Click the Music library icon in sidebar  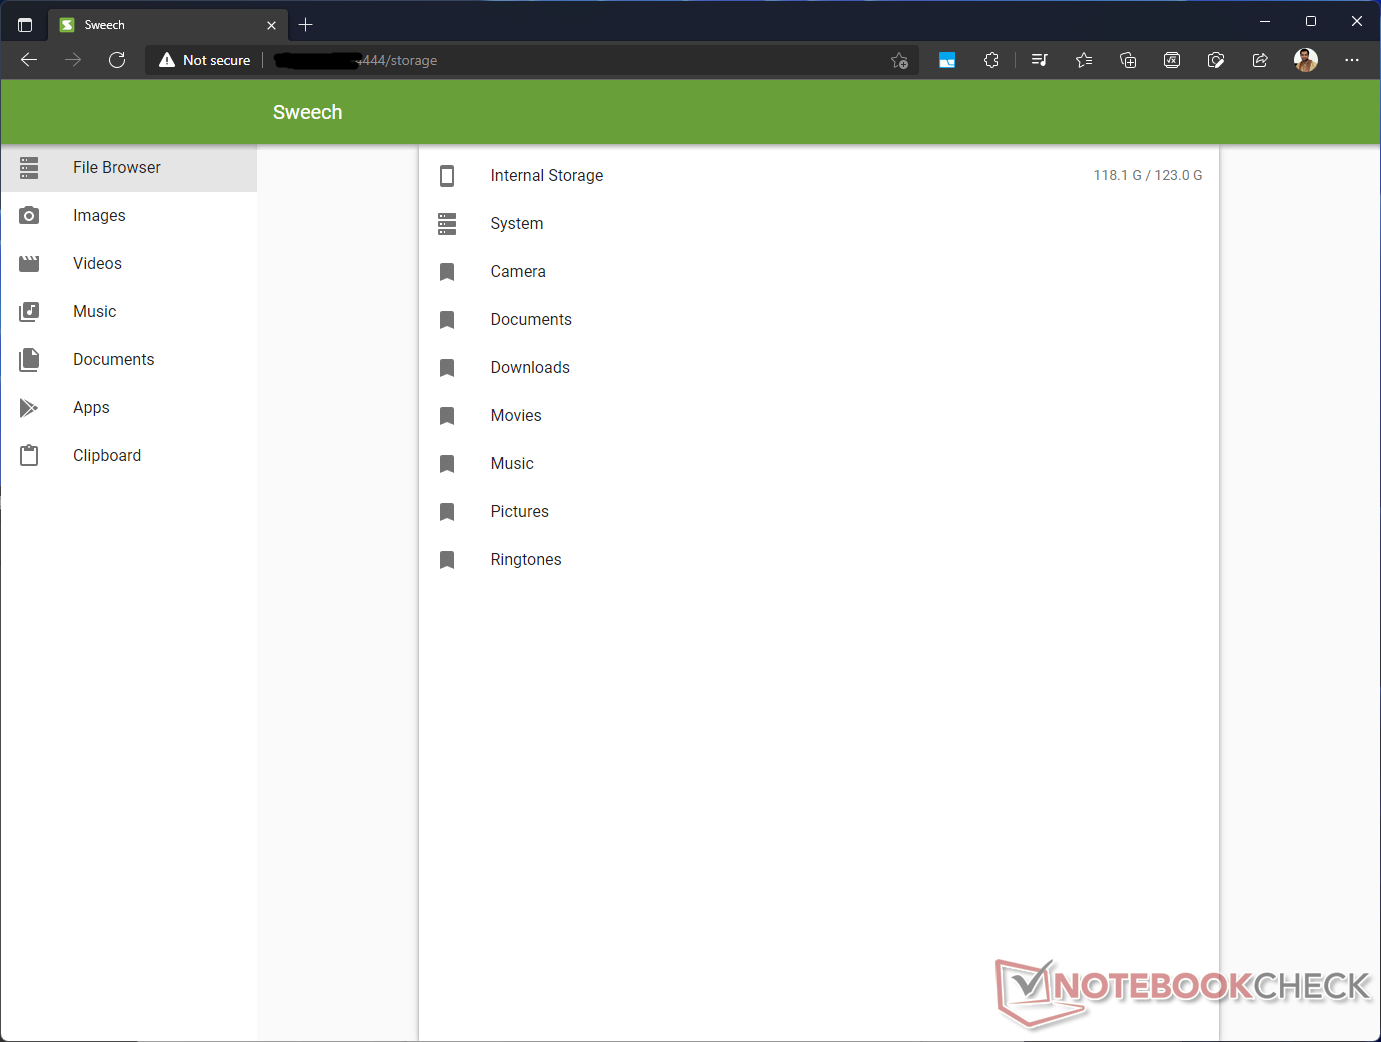pyautogui.click(x=29, y=312)
